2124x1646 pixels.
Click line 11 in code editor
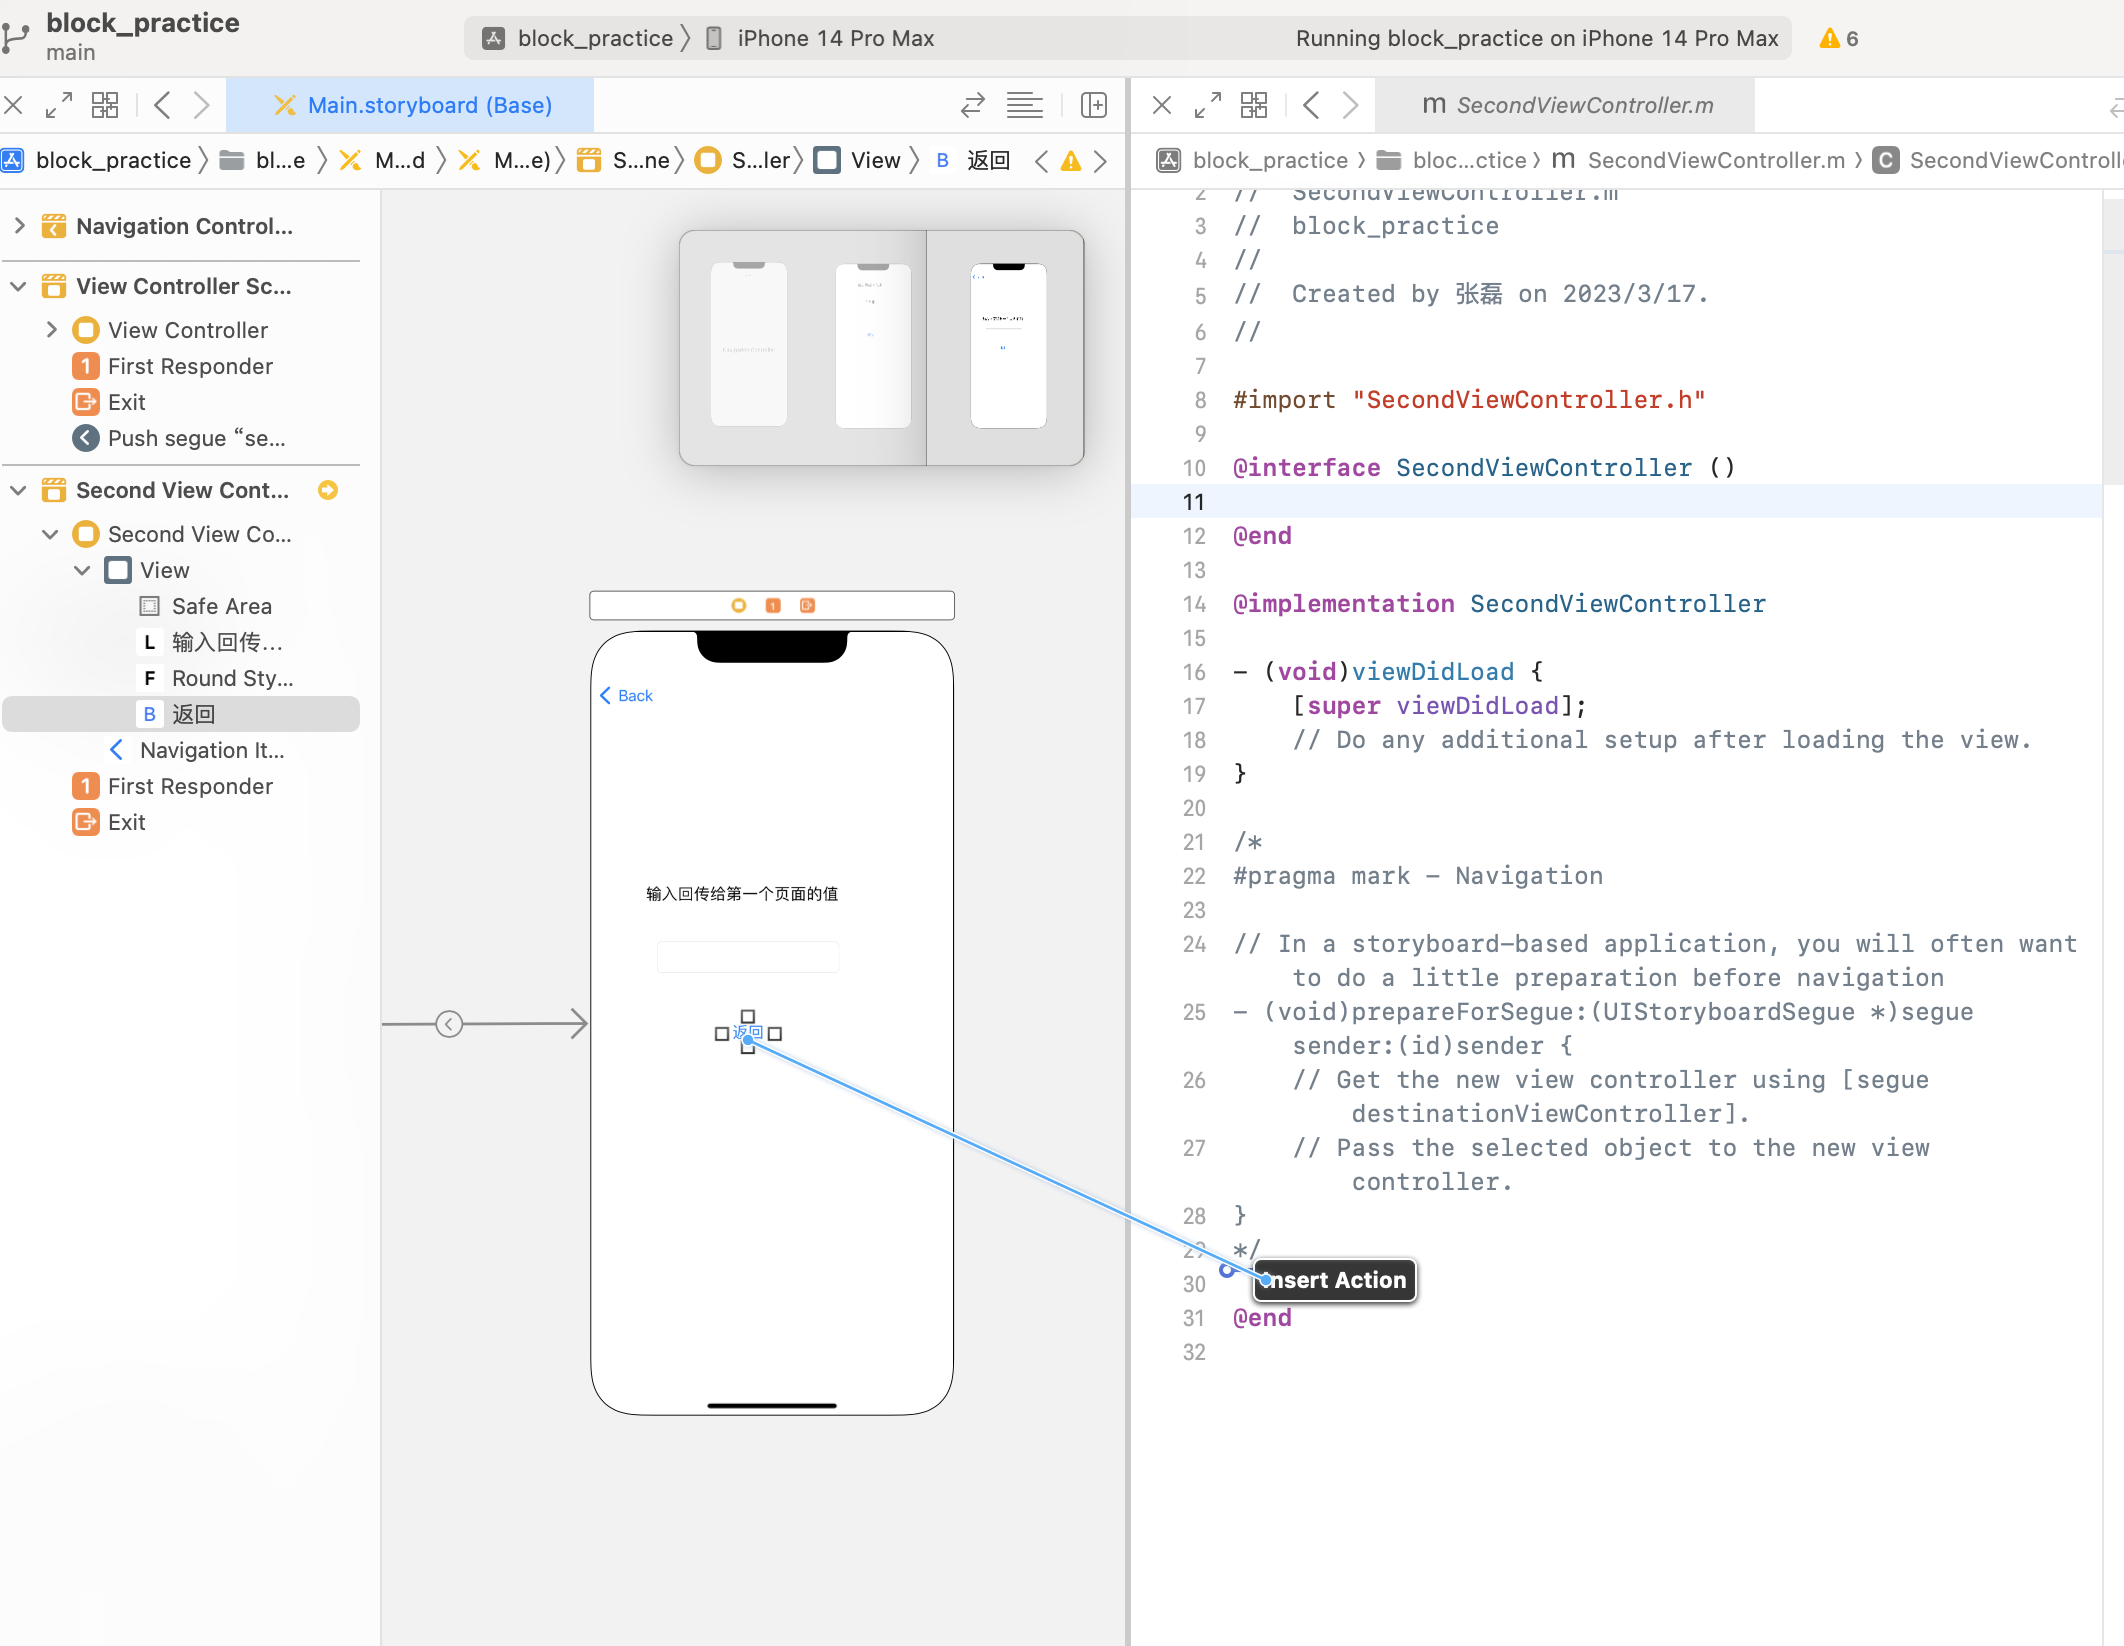click(x=1616, y=501)
